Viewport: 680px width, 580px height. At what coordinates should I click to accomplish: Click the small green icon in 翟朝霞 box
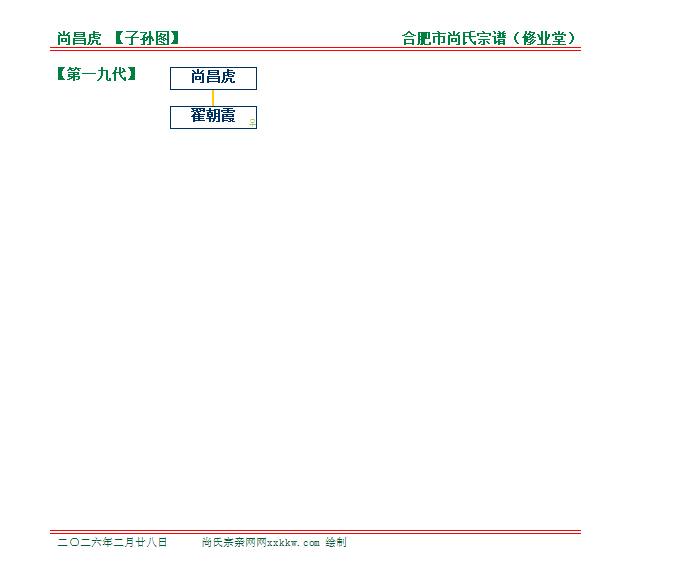252,122
